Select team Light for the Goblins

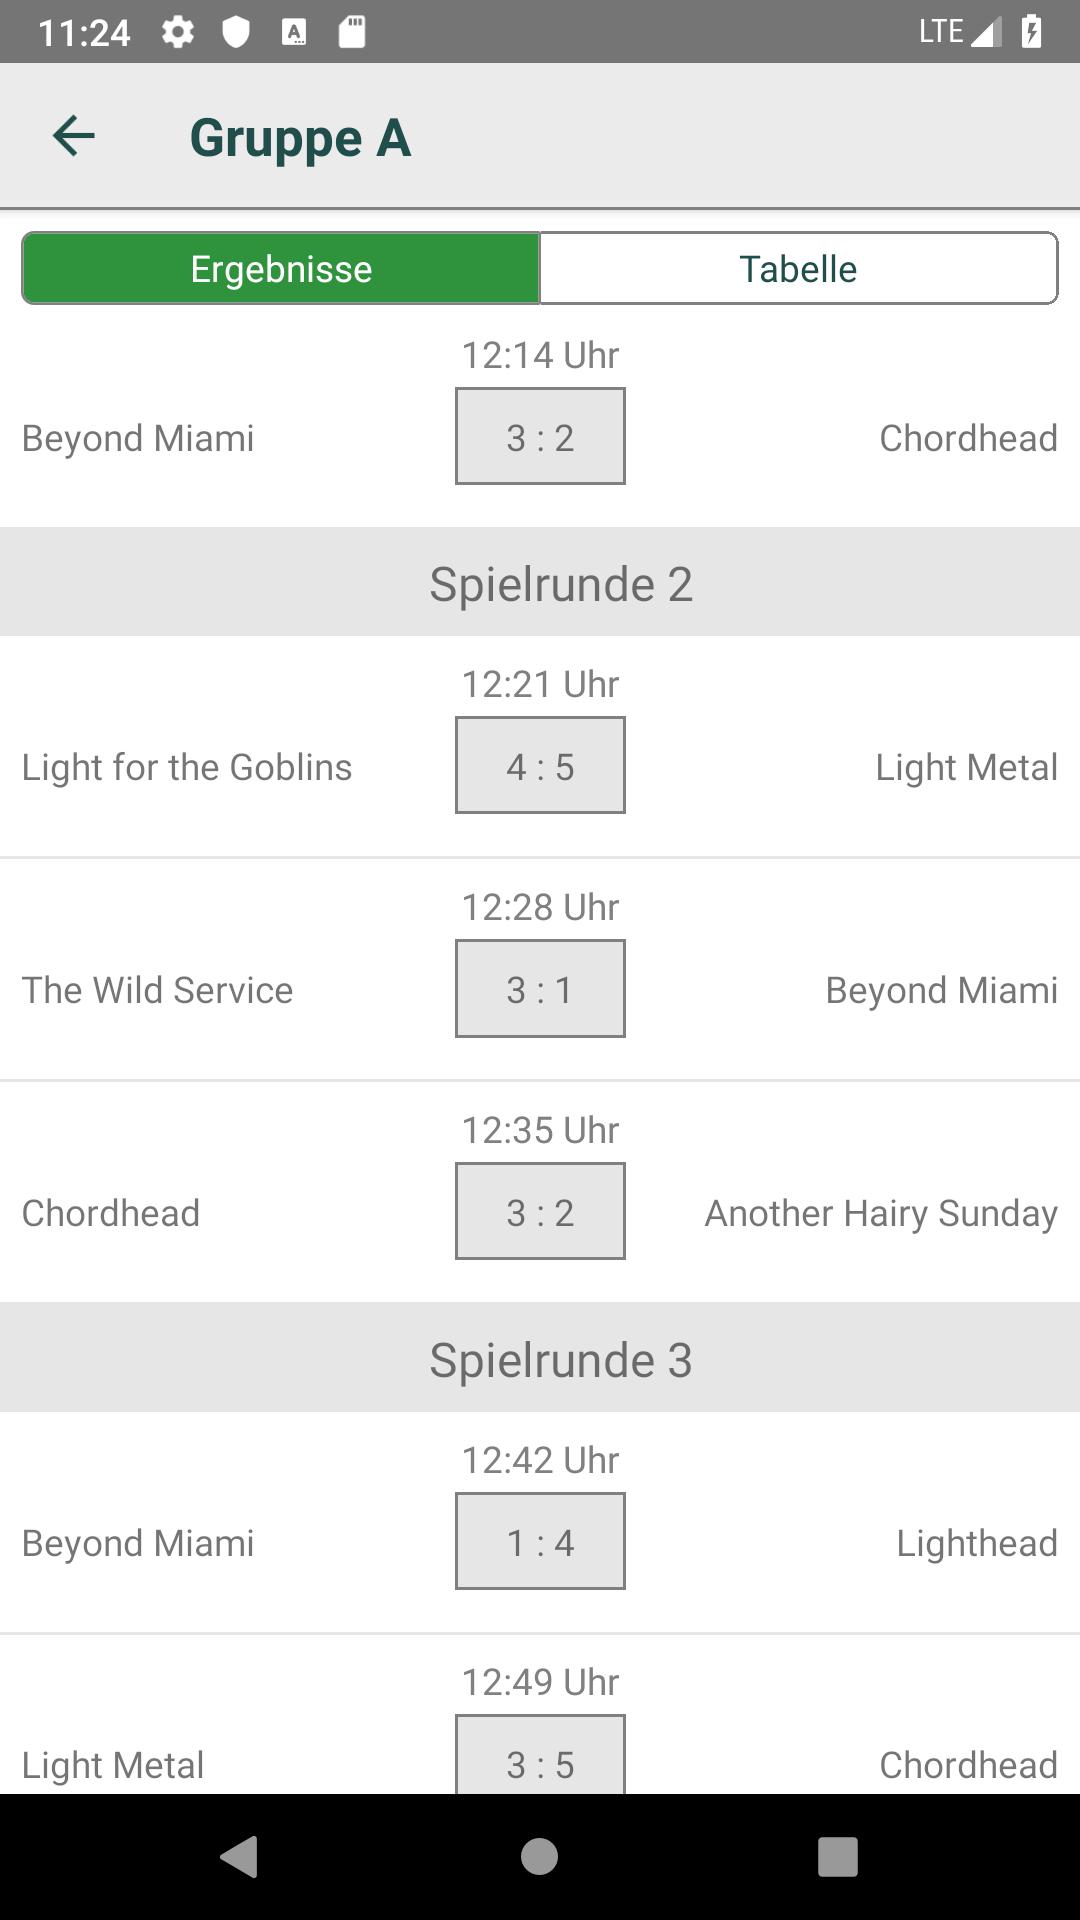(x=187, y=767)
